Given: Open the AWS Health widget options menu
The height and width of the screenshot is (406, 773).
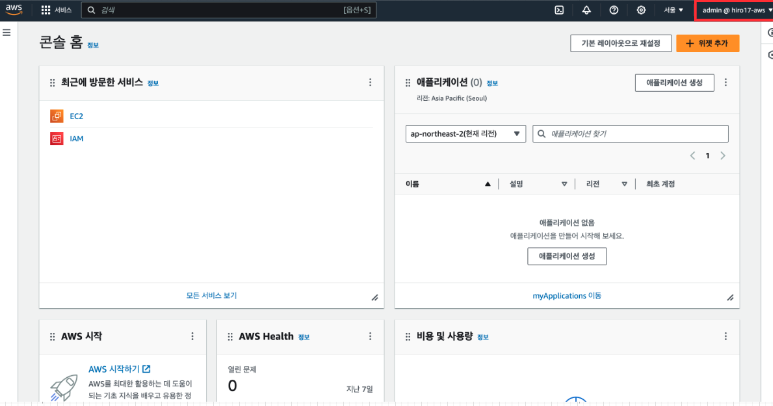Looking at the screenshot, I should point(370,336).
